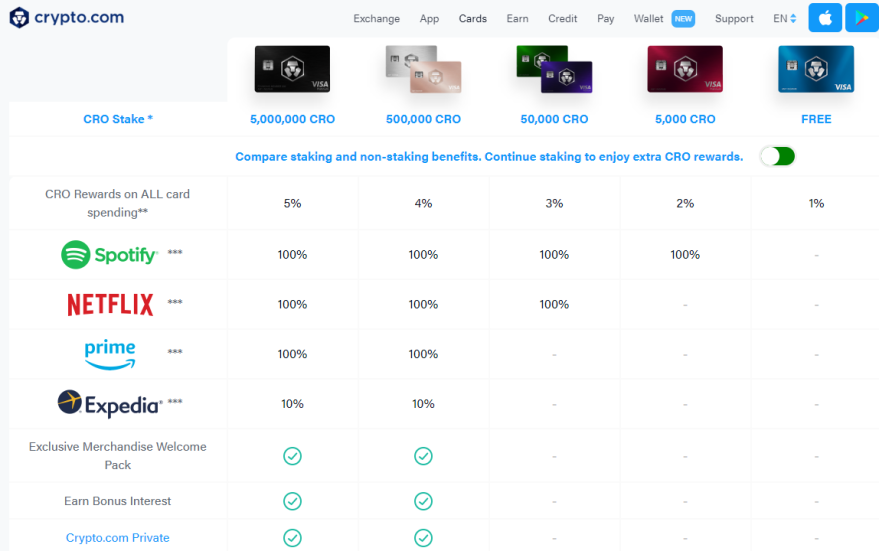Click the Netflix logo in benefits table
The image size is (879, 551).
coord(110,304)
